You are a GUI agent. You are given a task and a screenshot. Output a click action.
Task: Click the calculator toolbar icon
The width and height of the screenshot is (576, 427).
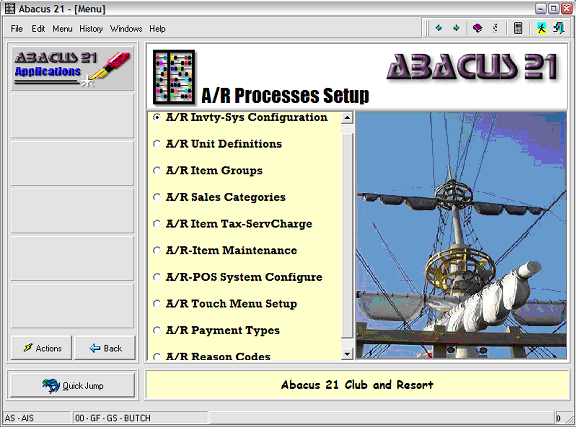518,28
